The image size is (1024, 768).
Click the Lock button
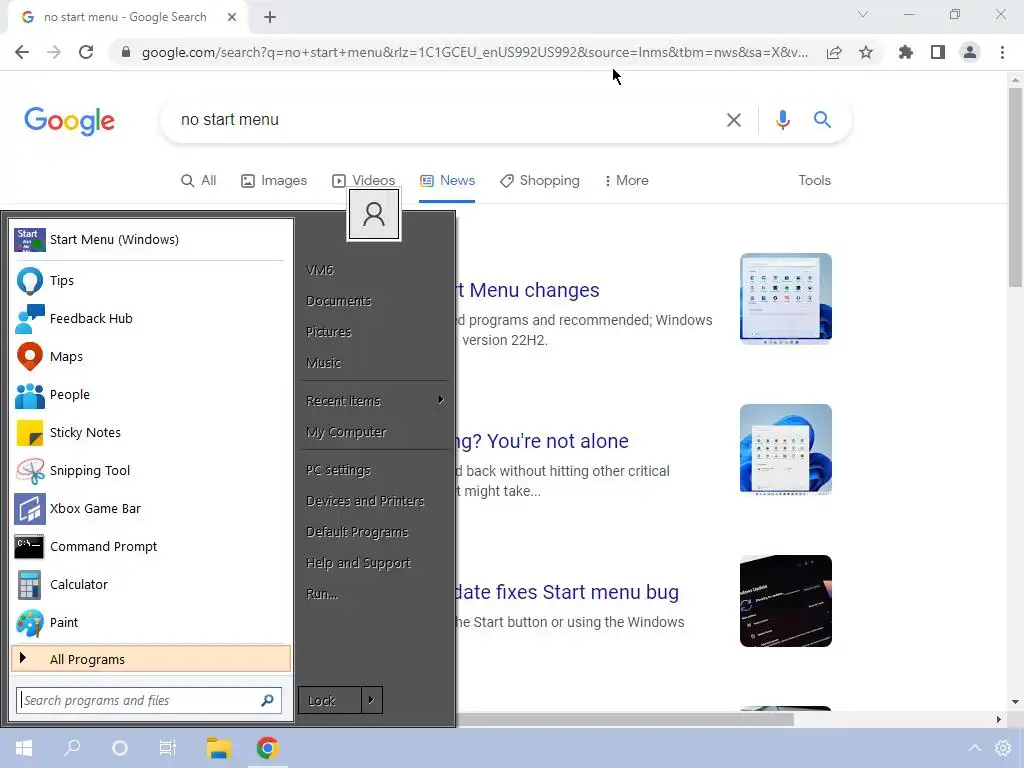(x=330, y=700)
